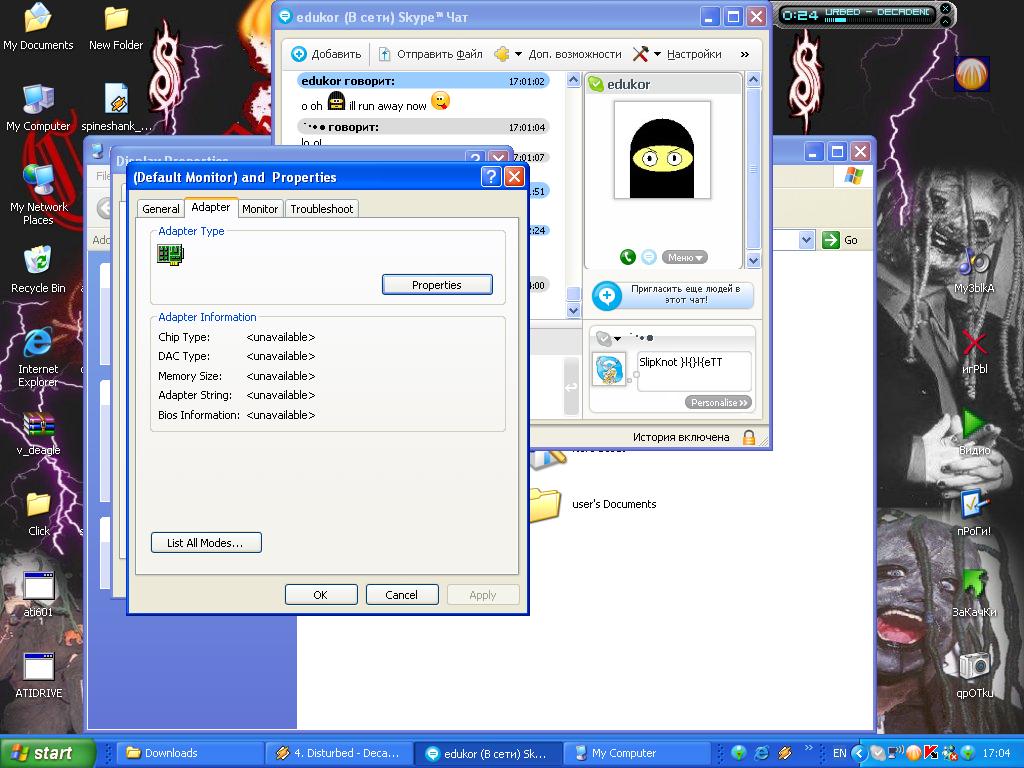
Task: Click the Memory Size label
Action: click(x=190, y=376)
